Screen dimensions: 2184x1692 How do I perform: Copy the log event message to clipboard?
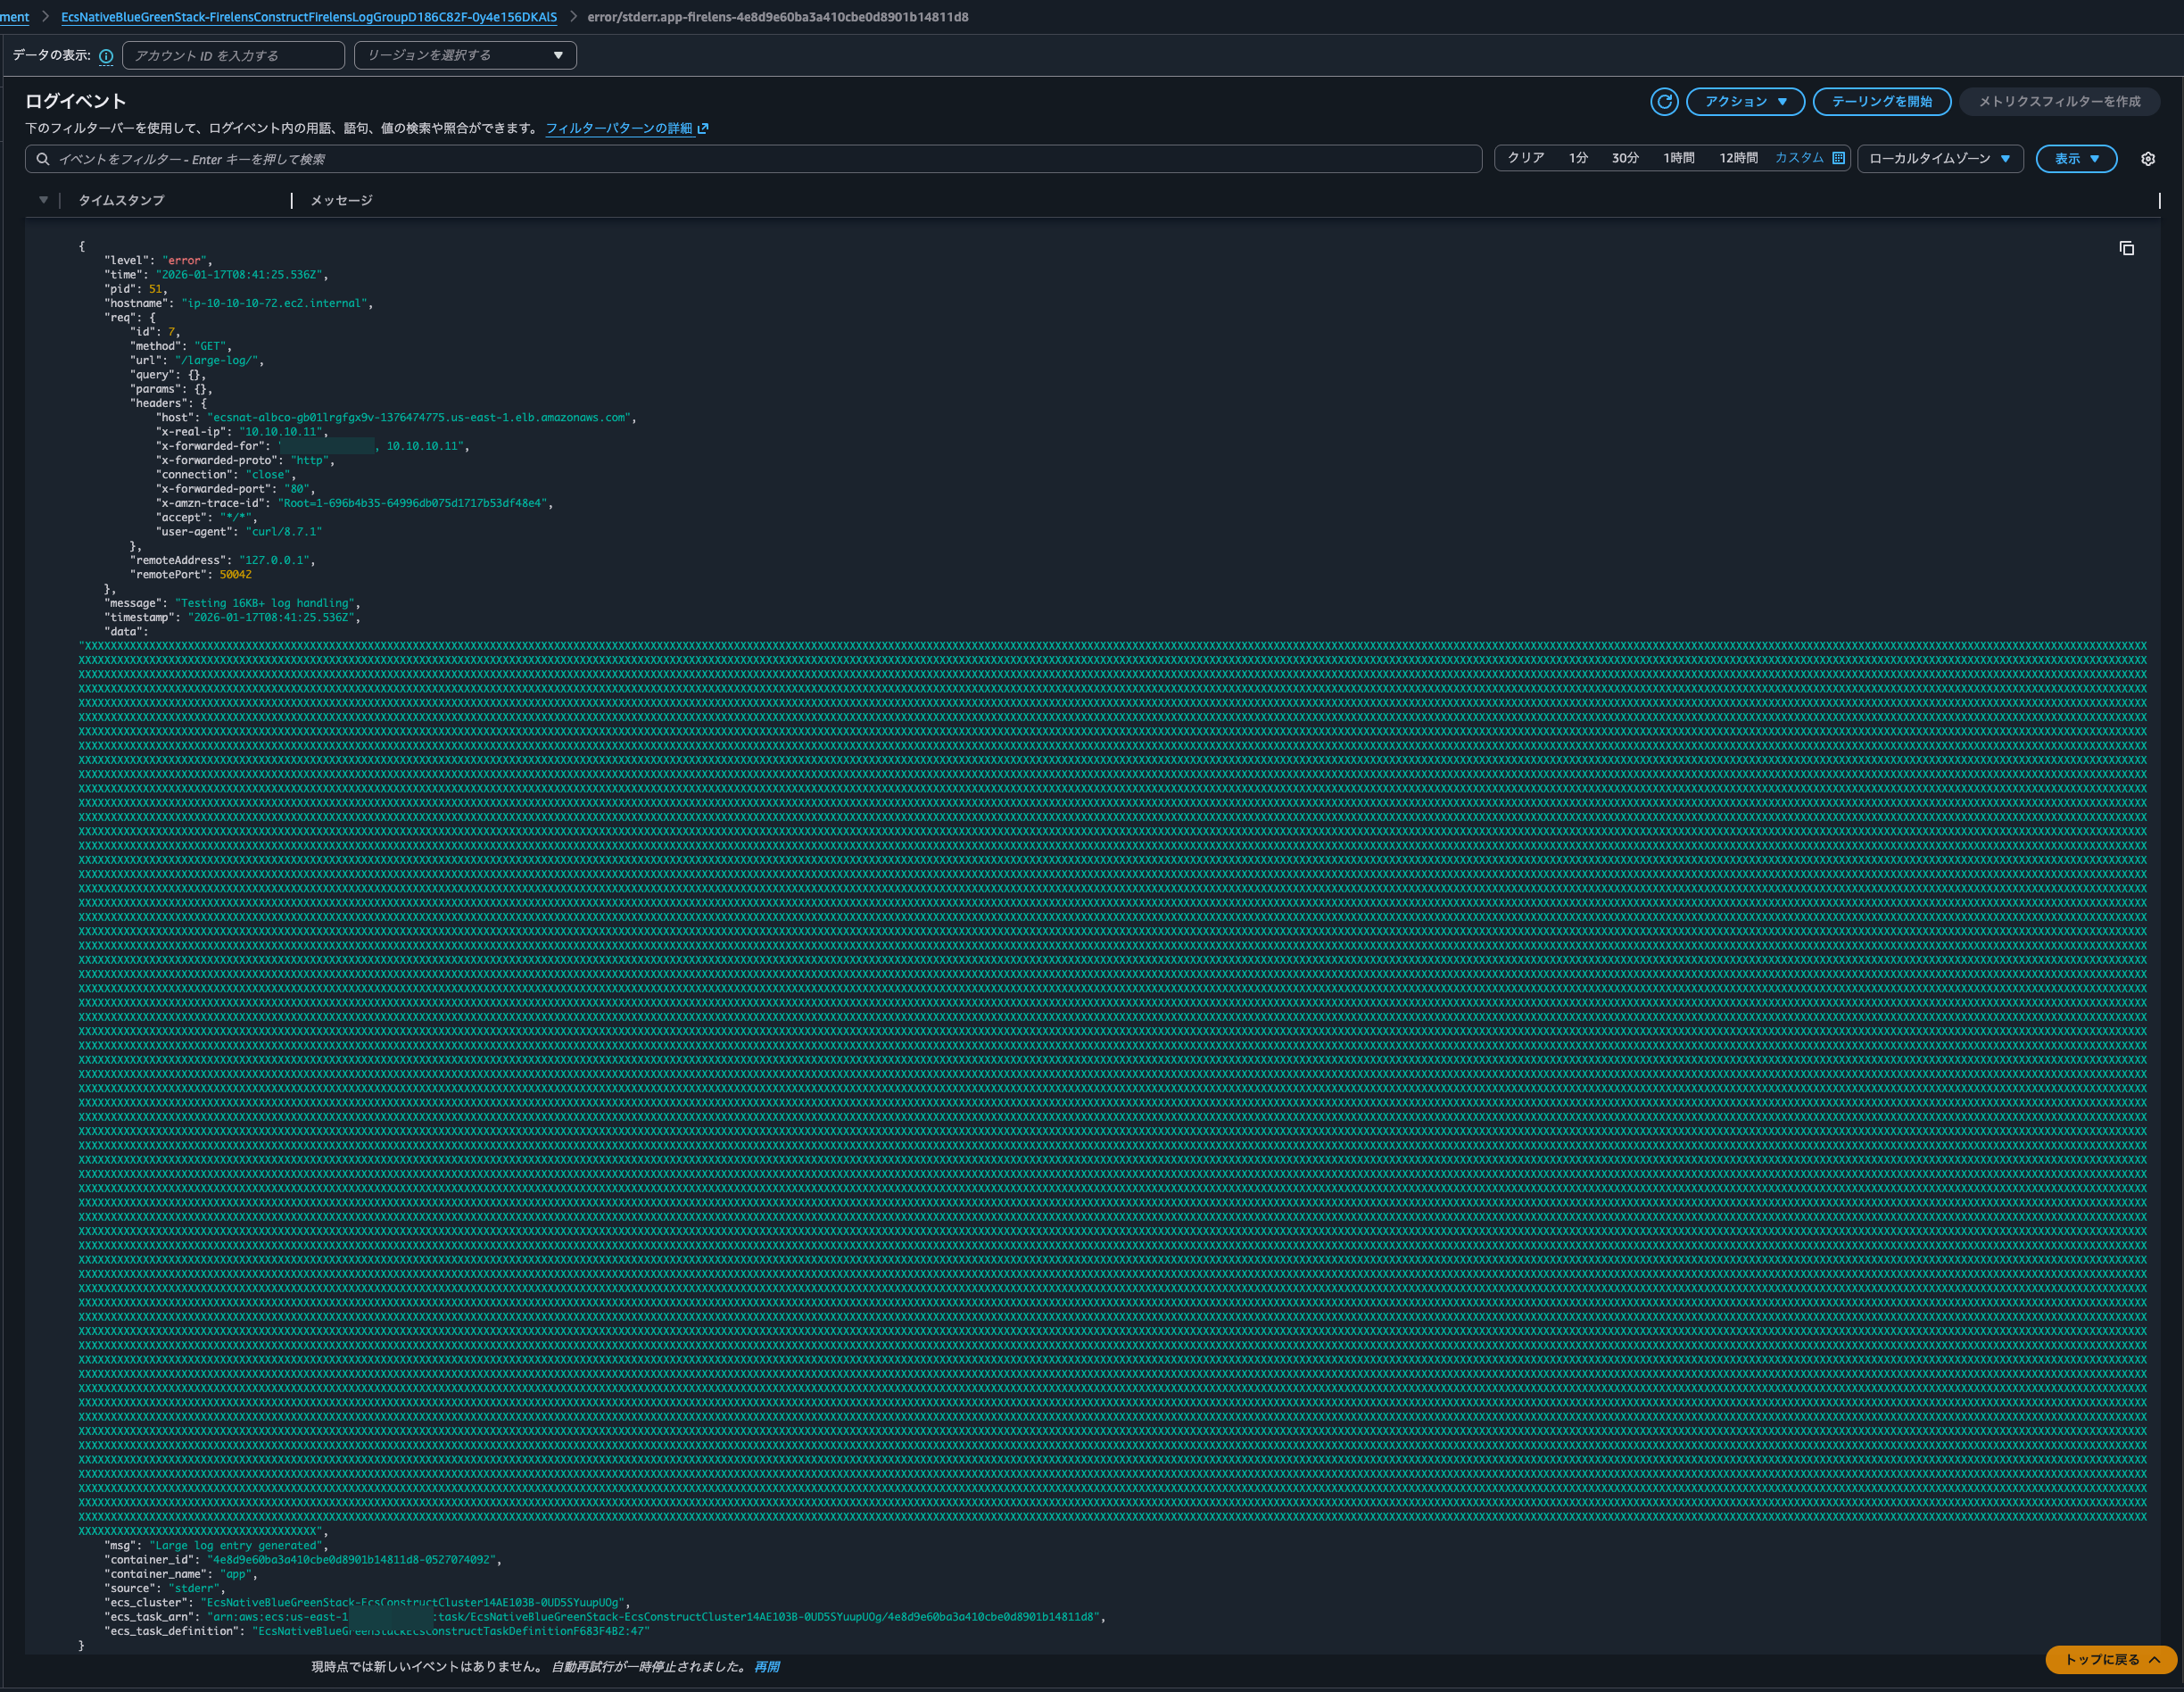pos(2127,248)
